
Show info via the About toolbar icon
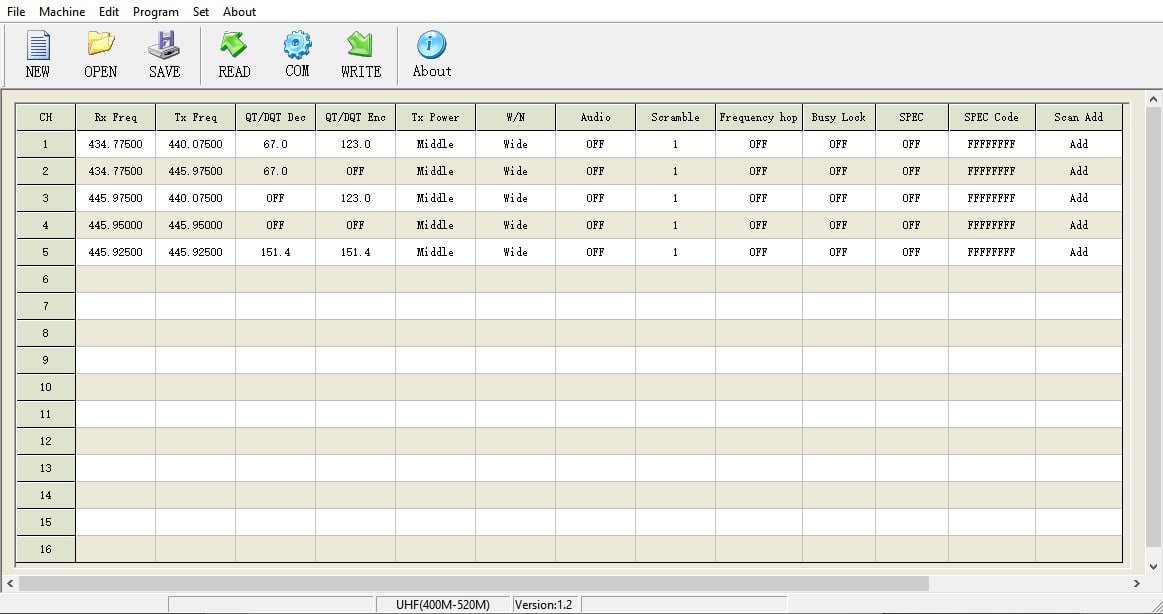pos(432,55)
